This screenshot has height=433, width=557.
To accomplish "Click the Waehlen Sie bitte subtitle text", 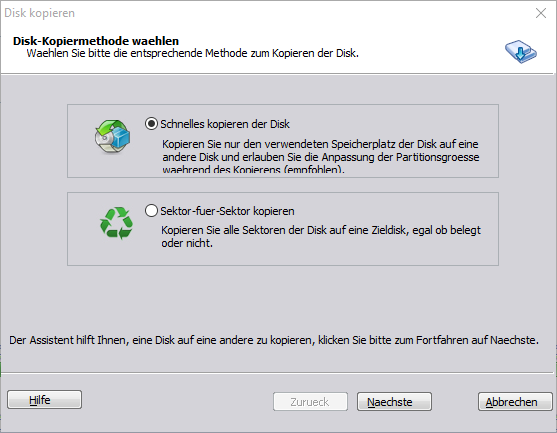I will (193, 53).
